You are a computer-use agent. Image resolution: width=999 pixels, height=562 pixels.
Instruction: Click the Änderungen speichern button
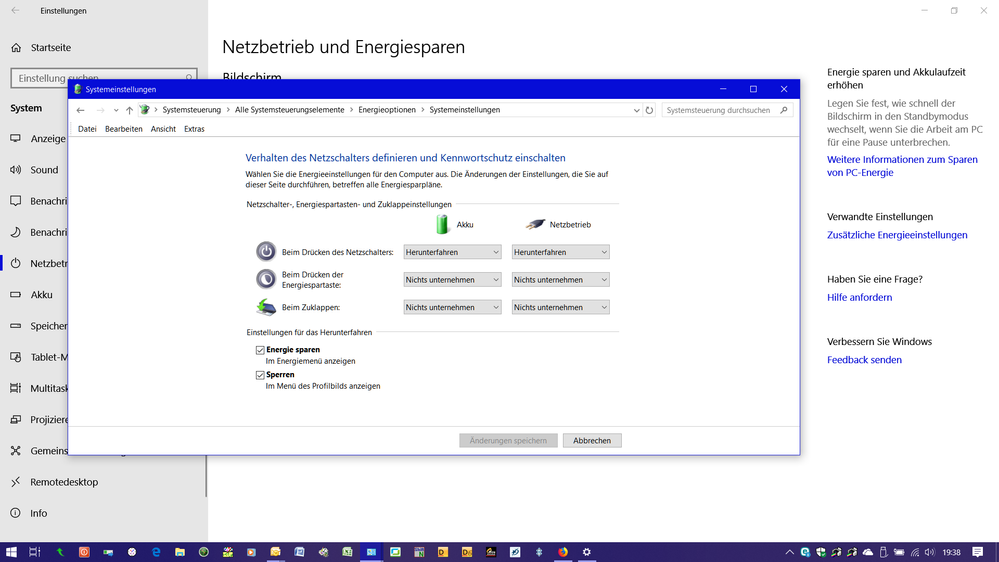pos(508,440)
